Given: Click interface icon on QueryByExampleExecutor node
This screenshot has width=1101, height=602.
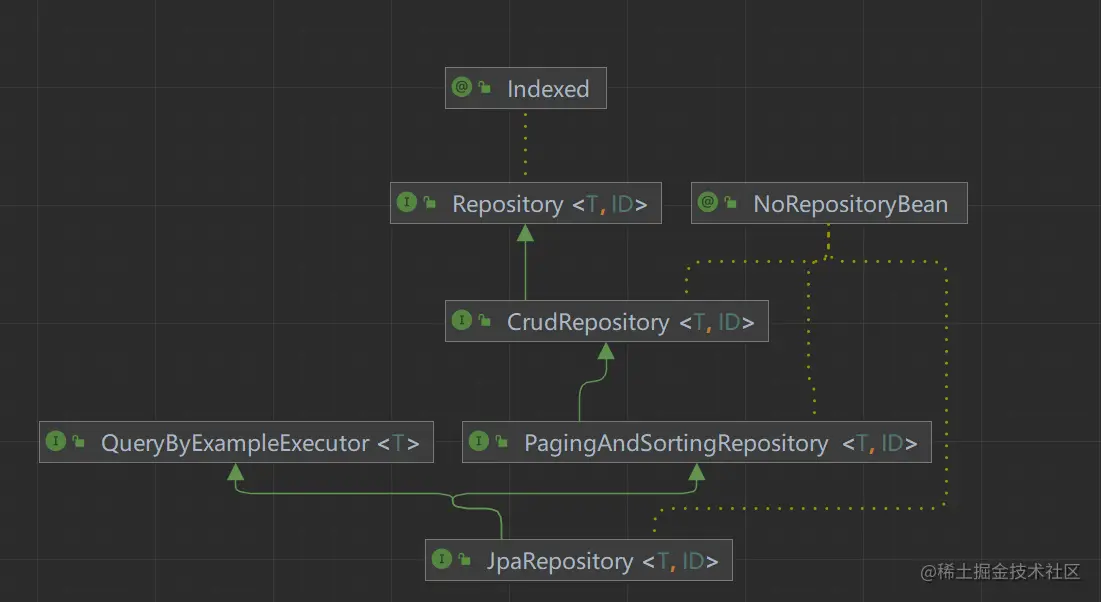Looking at the screenshot, I should (55, 441).
